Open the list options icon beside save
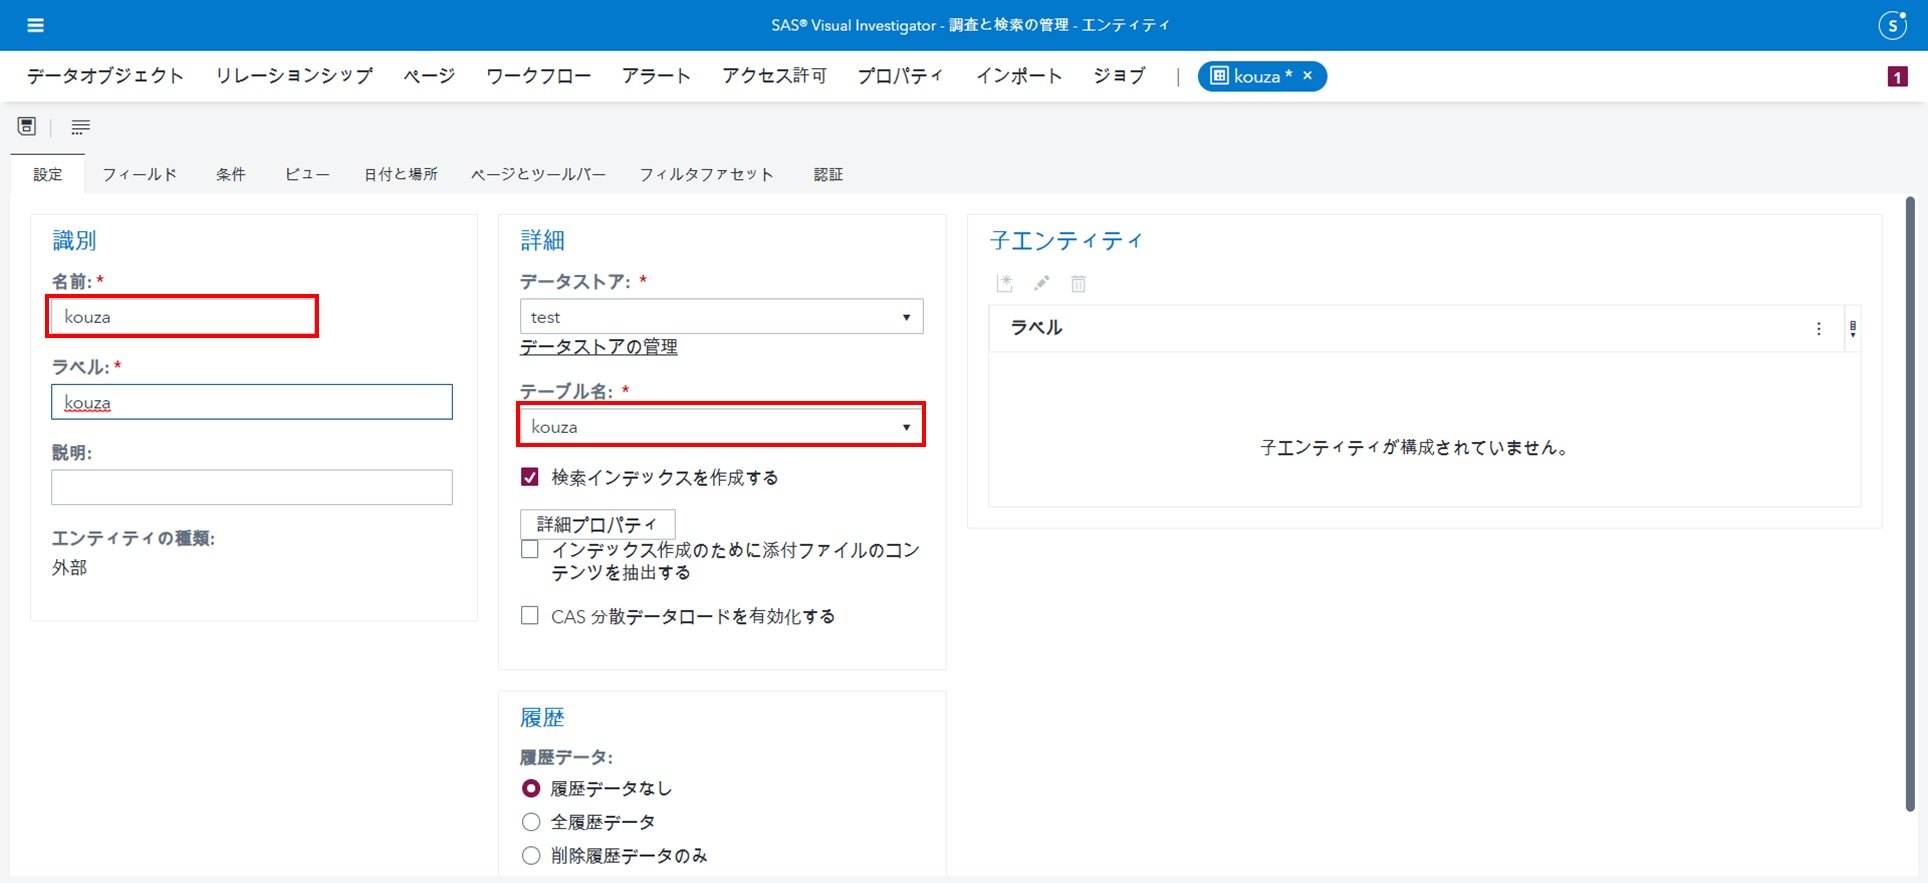Viewport: 1928px width, 883px height. pos(80,126)
